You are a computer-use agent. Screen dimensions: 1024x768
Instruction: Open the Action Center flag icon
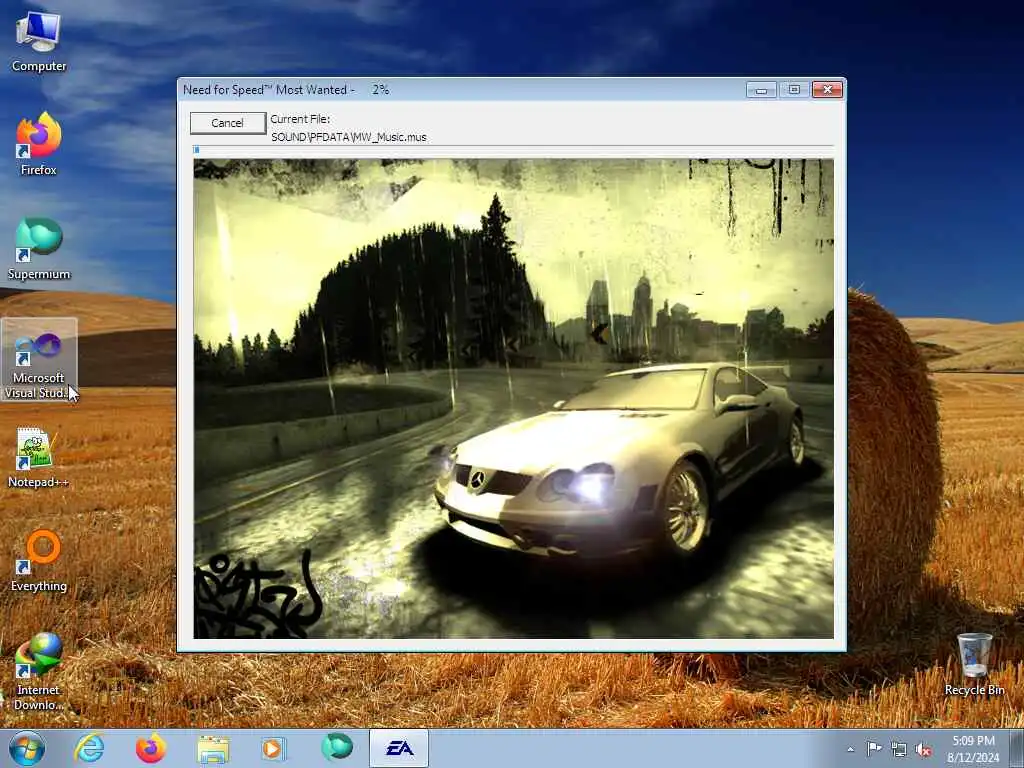click(x=874, y=748)
